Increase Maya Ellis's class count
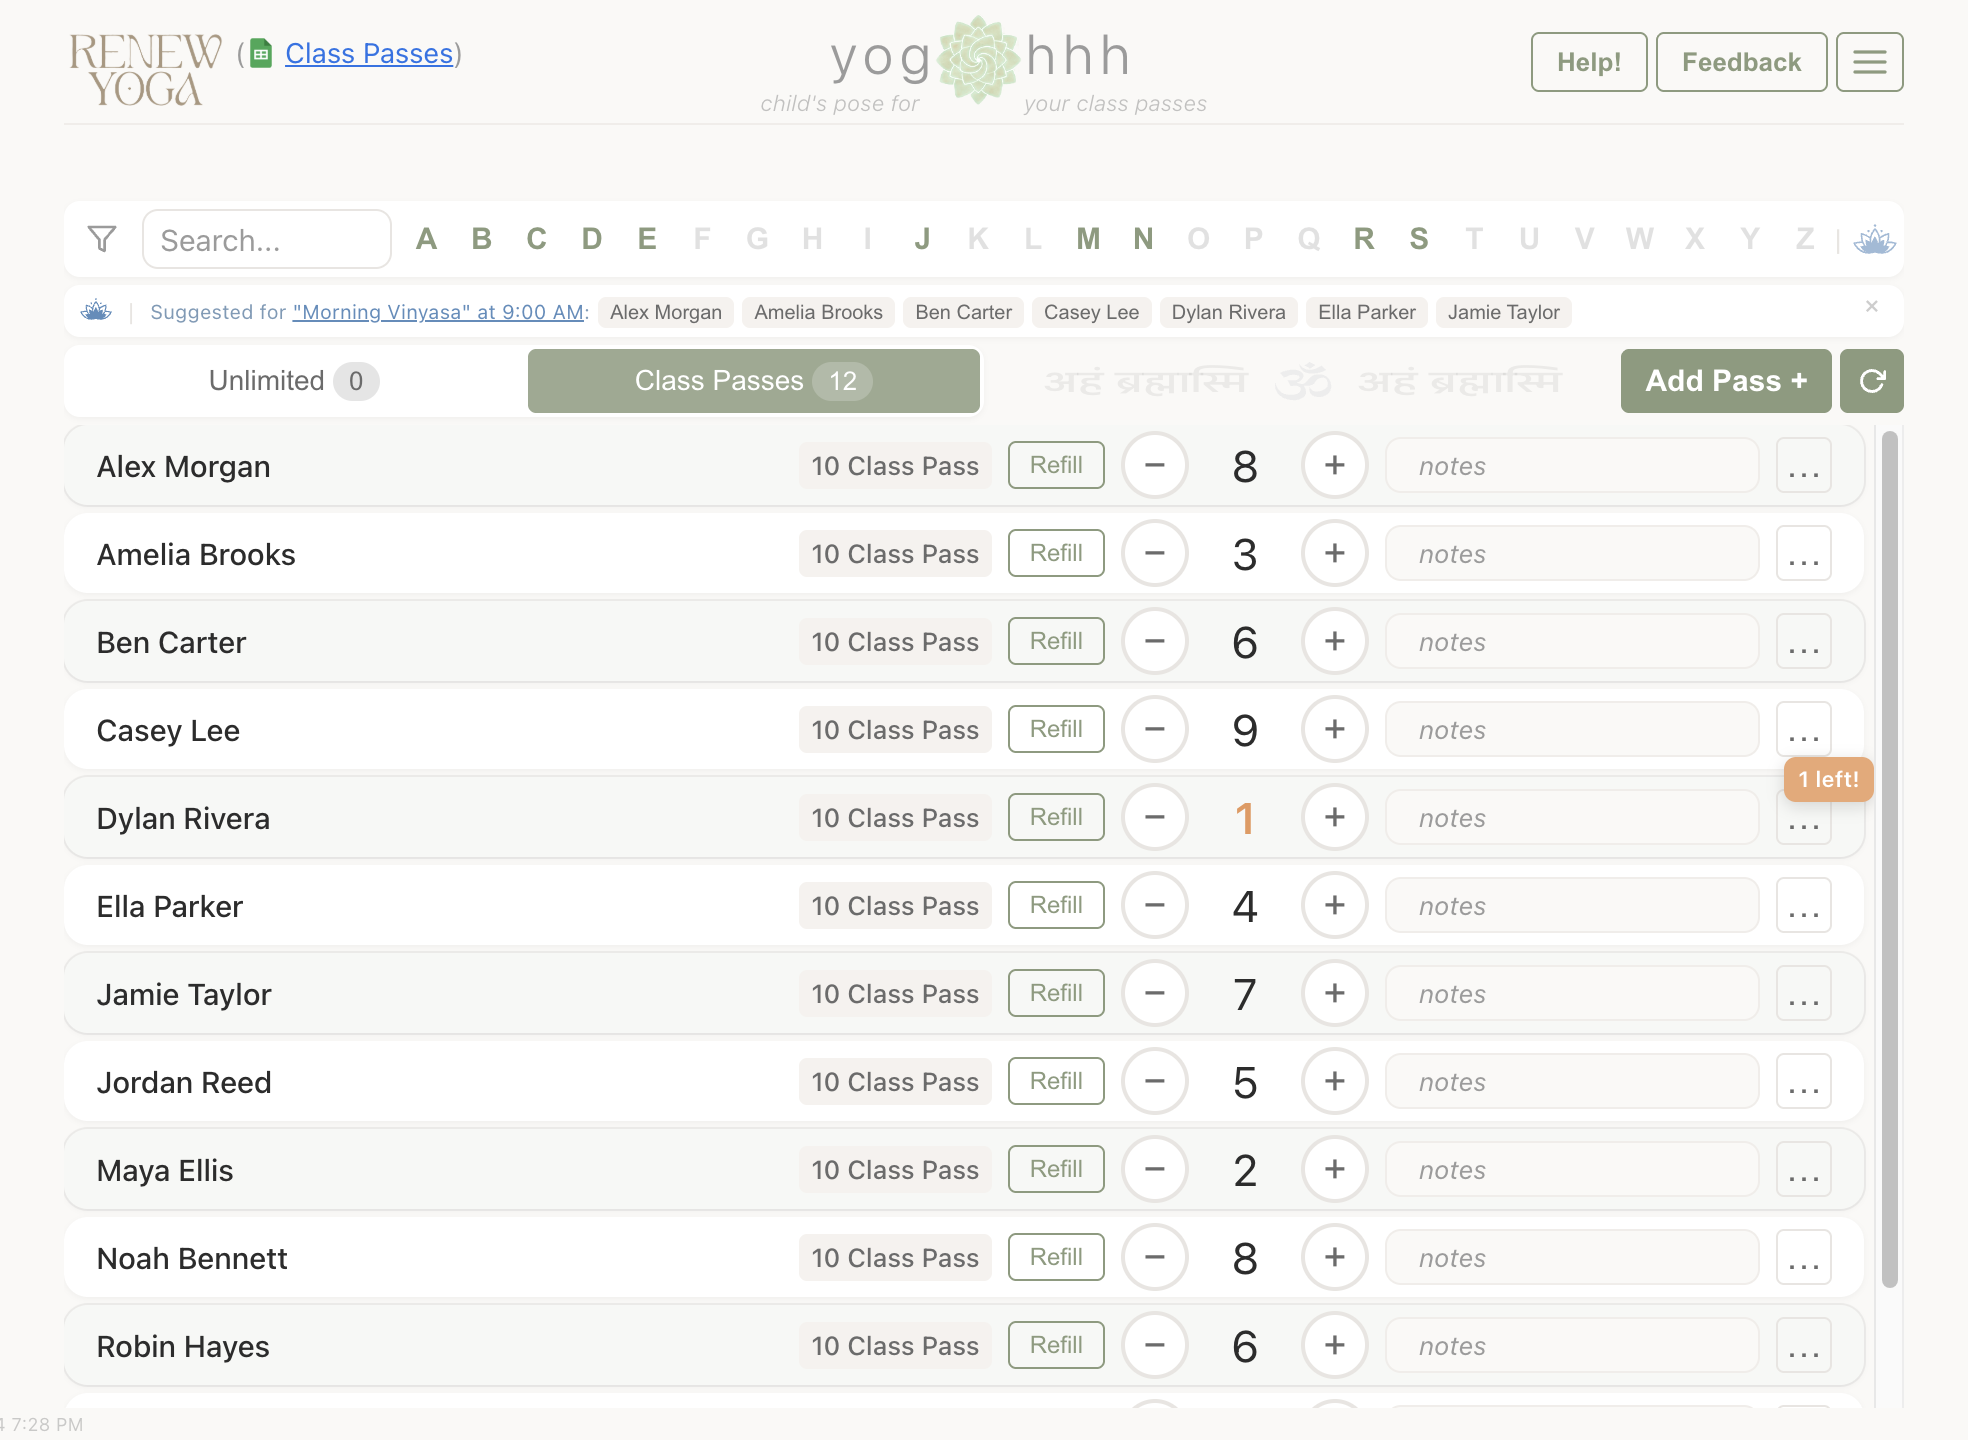This screenshot has width=1968, height=1440. pyautogui.click(x=1335, y=1170)
